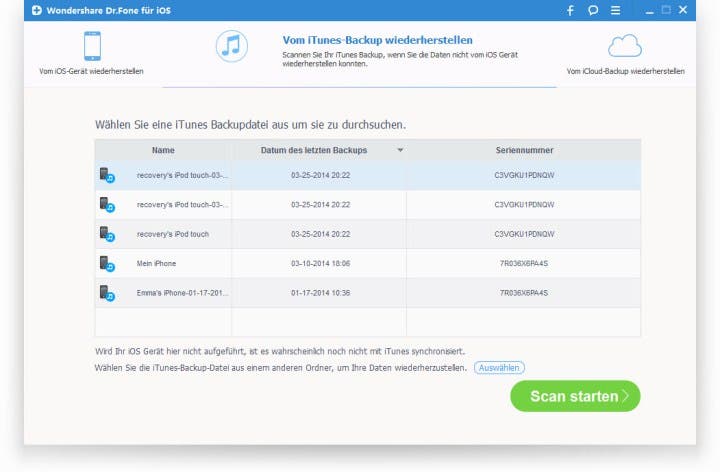Screen dimensions: 720x472
Task: Open the feedback chat bubble icon
Action: coord(593,10)
